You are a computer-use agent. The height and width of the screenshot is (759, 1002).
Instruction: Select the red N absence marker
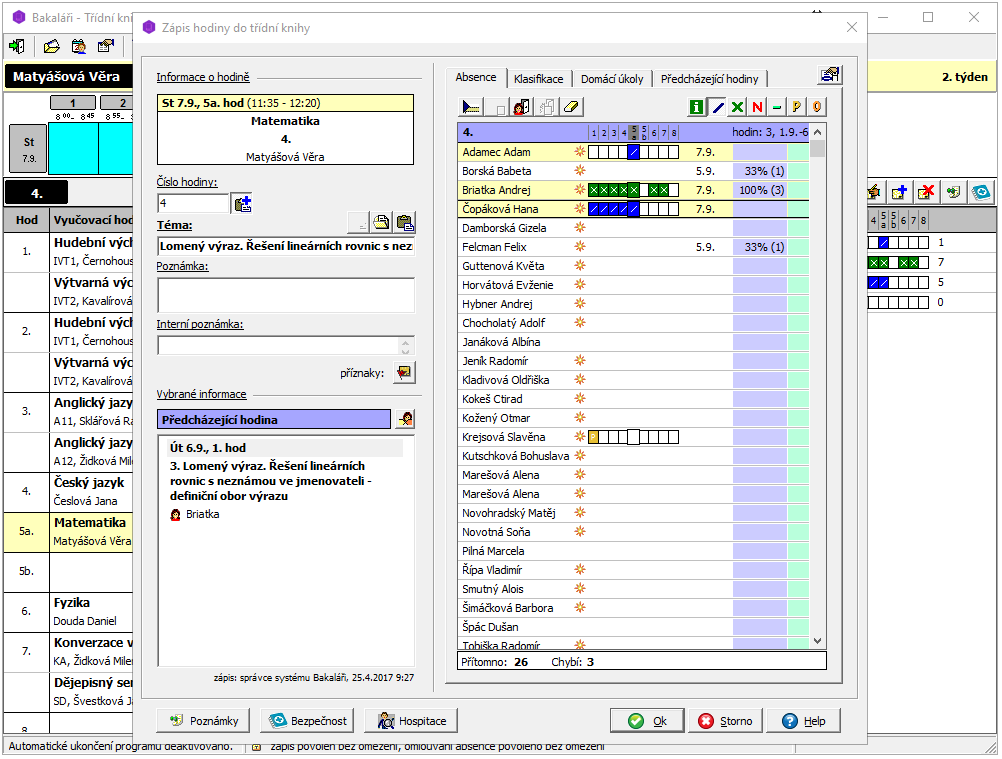(758, 107)
